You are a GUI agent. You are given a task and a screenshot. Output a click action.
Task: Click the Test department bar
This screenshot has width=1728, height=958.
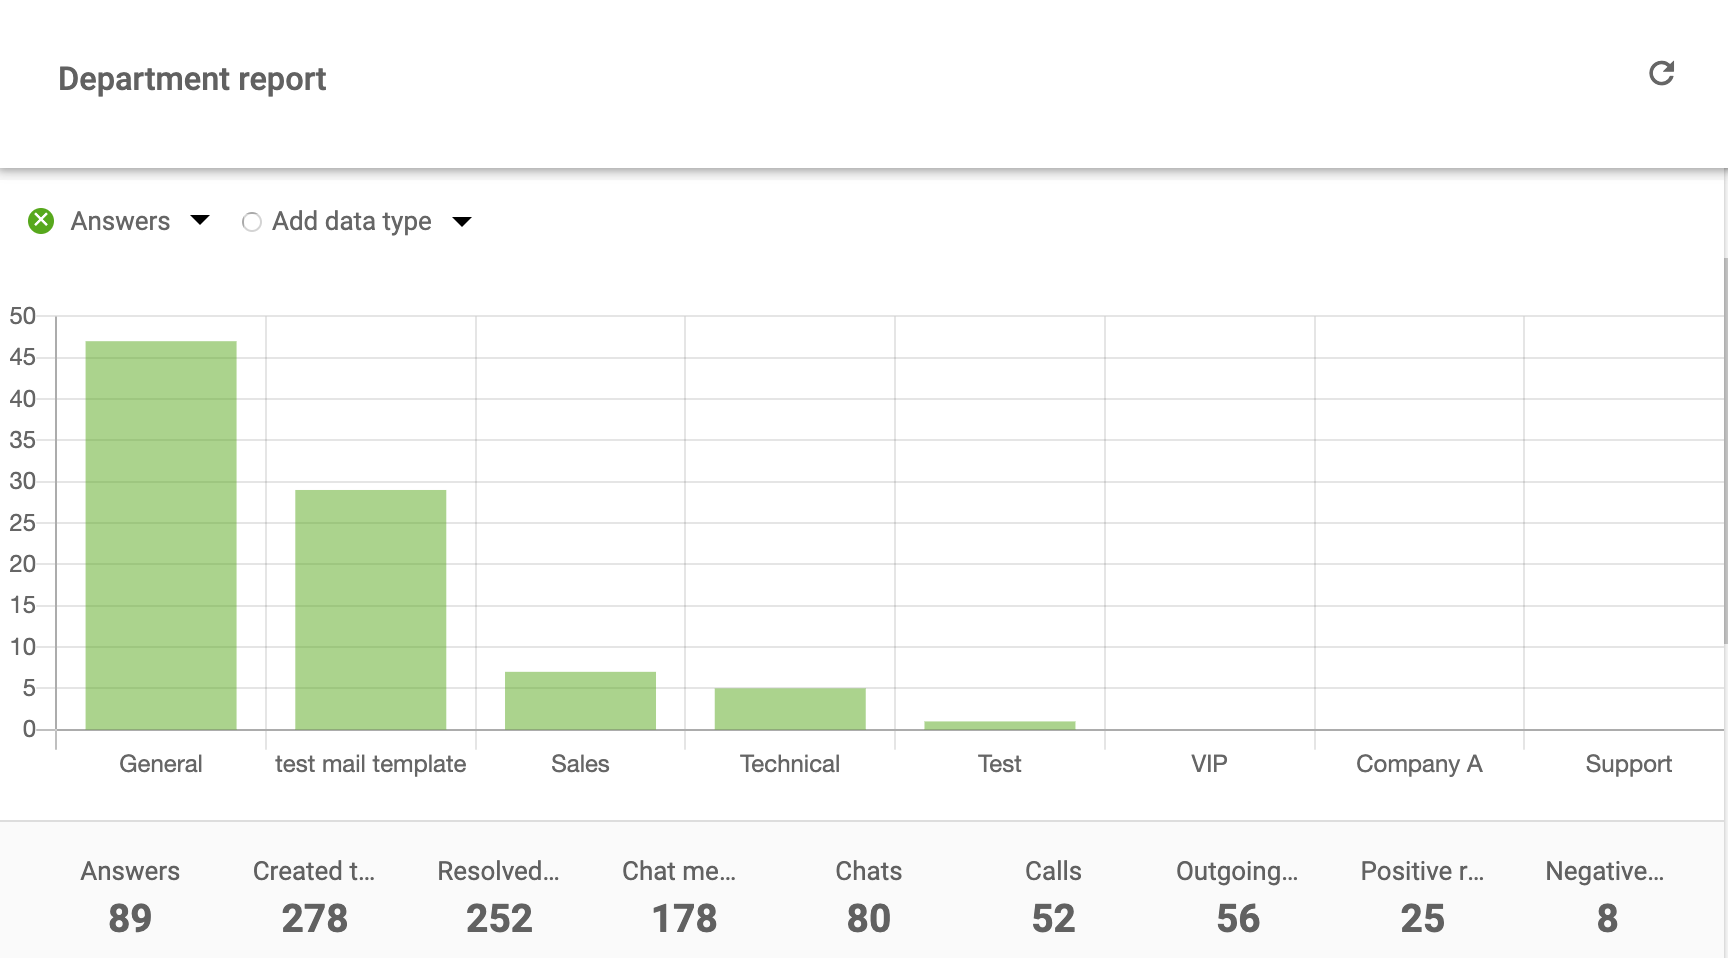pos(1000,724)
